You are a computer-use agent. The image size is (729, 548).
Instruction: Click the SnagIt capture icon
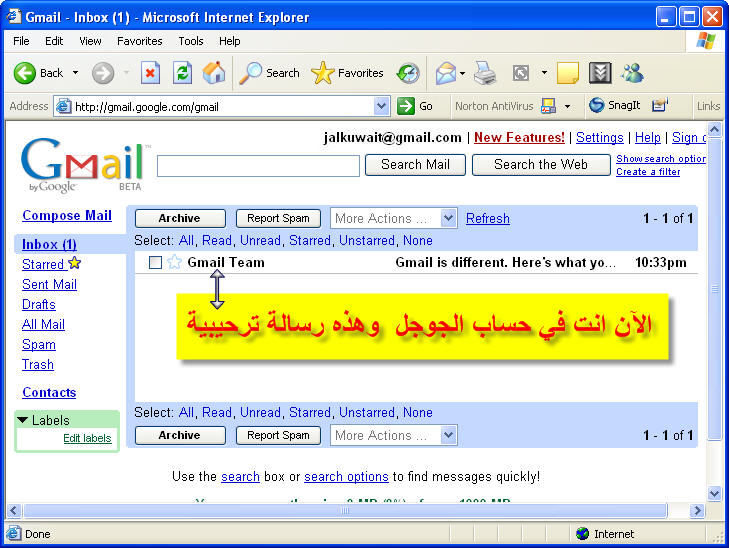[596, 106]
